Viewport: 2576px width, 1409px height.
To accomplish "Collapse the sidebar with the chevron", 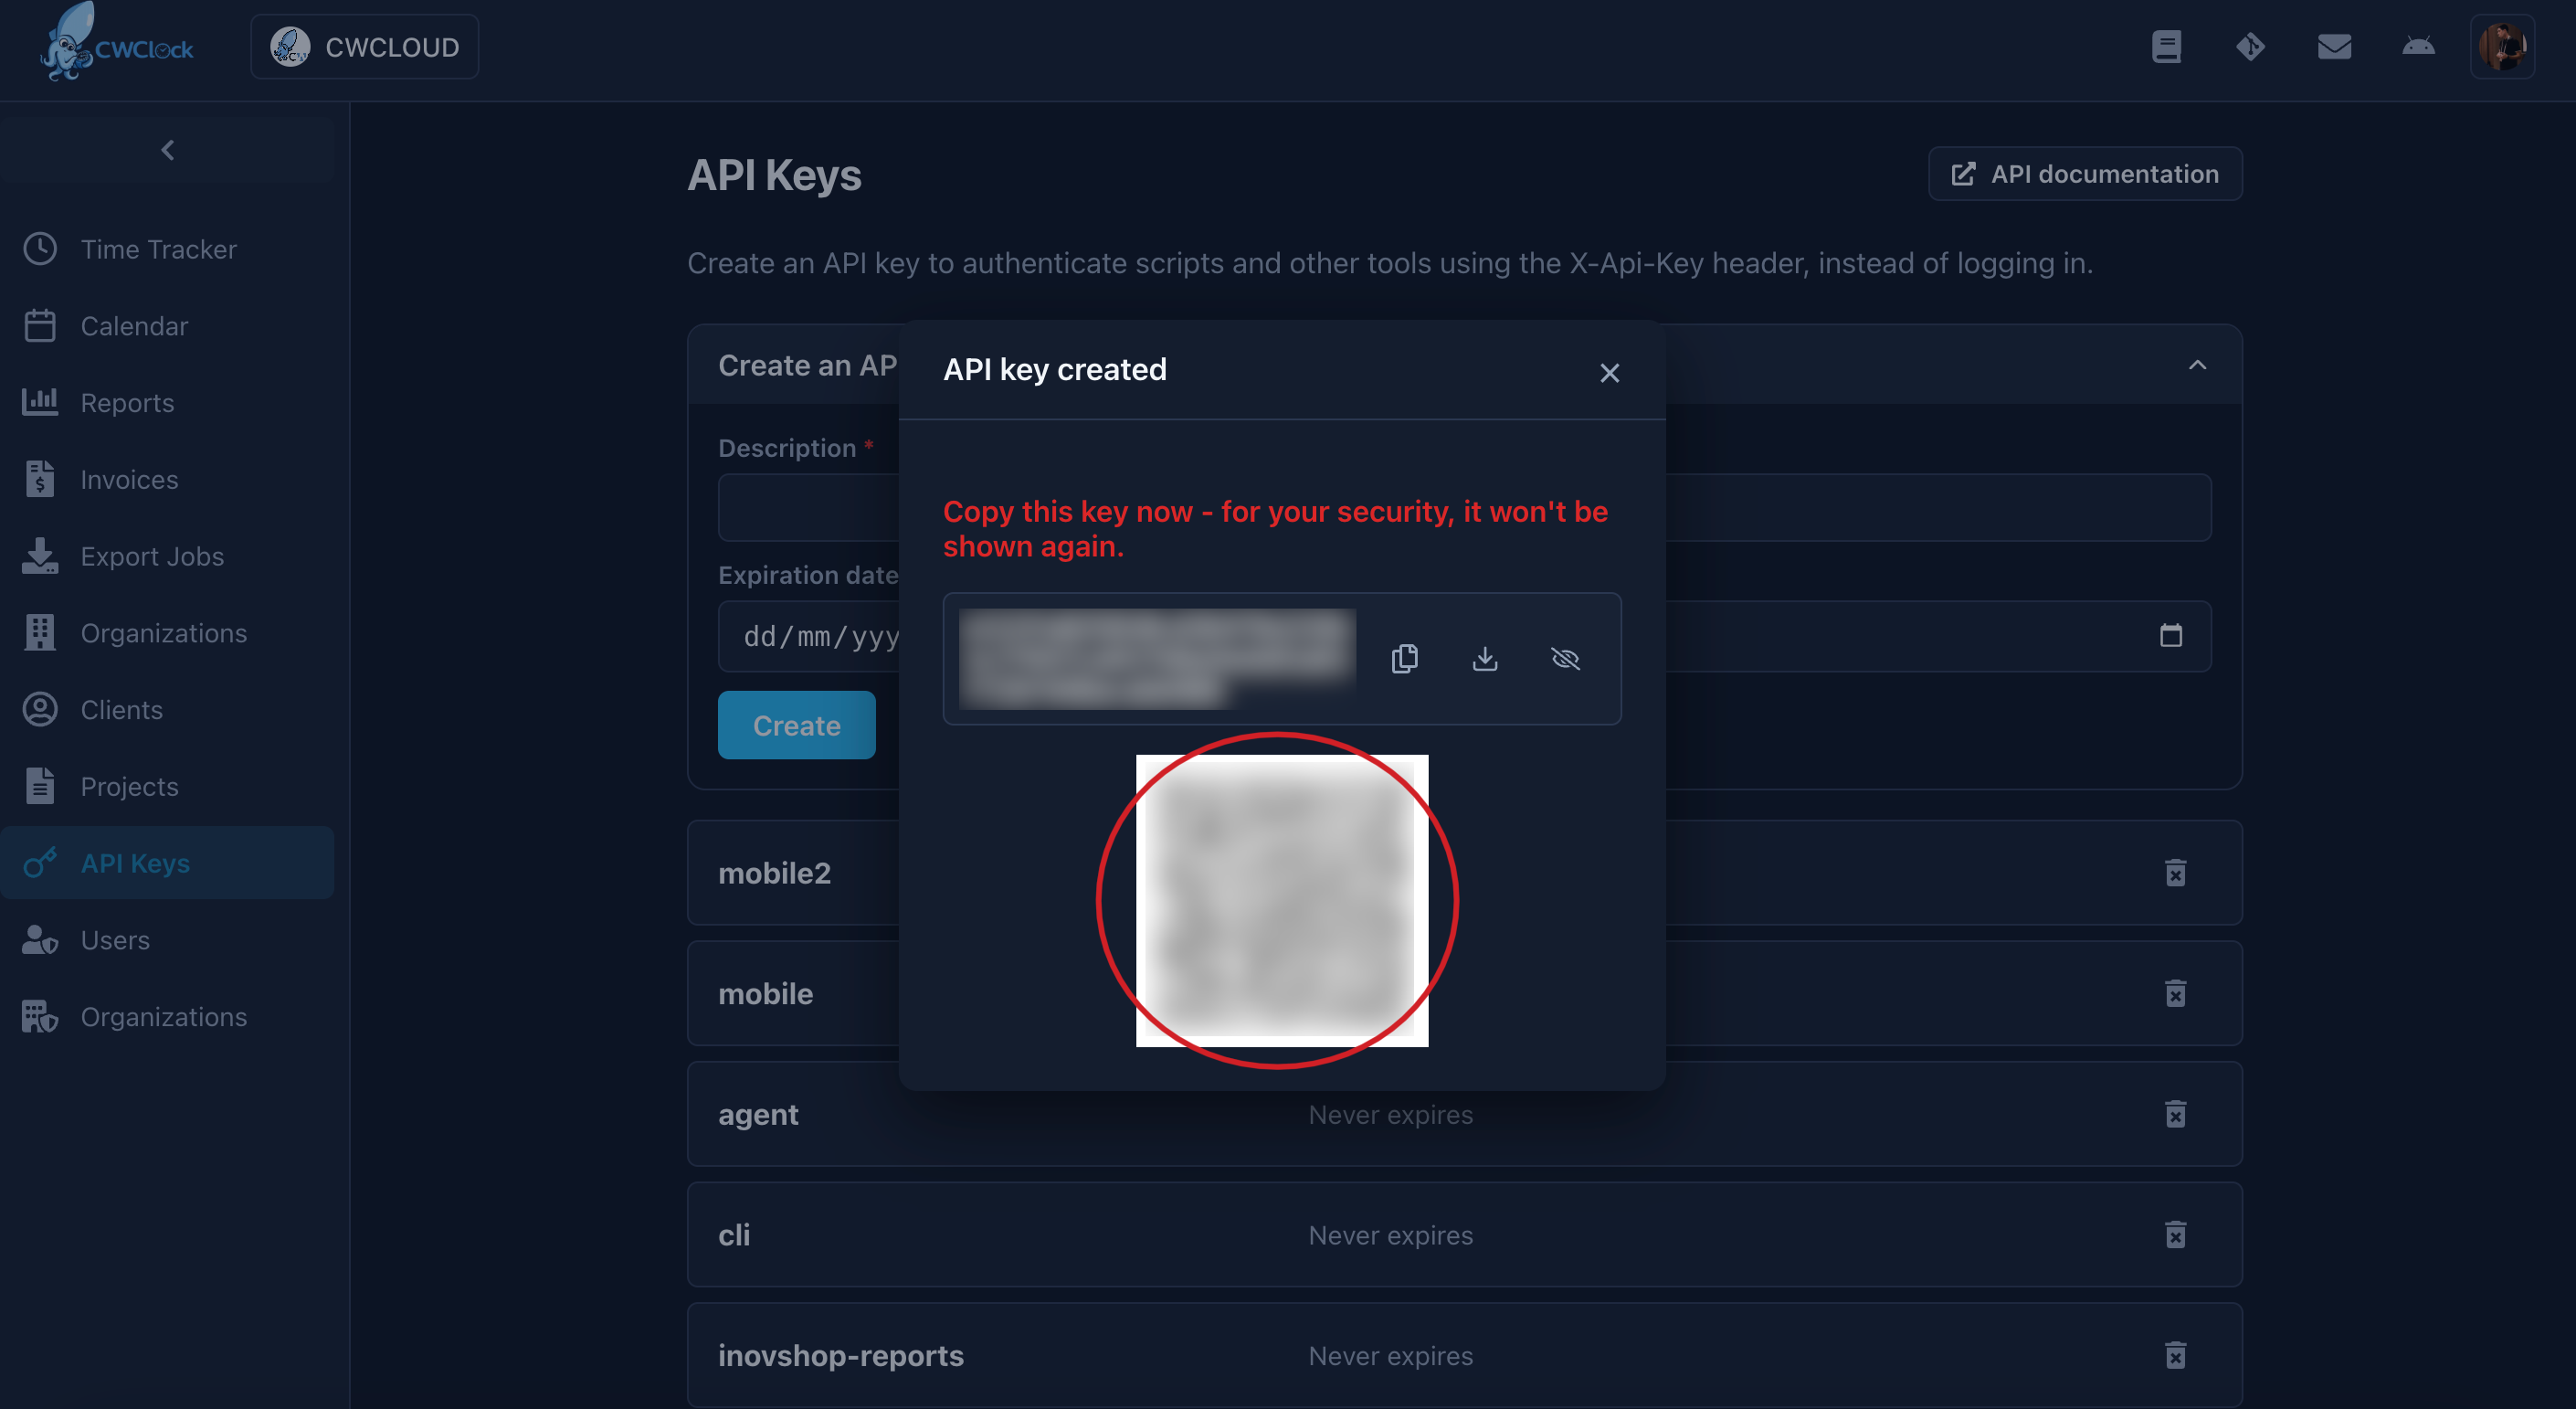I will coord(167,150).
